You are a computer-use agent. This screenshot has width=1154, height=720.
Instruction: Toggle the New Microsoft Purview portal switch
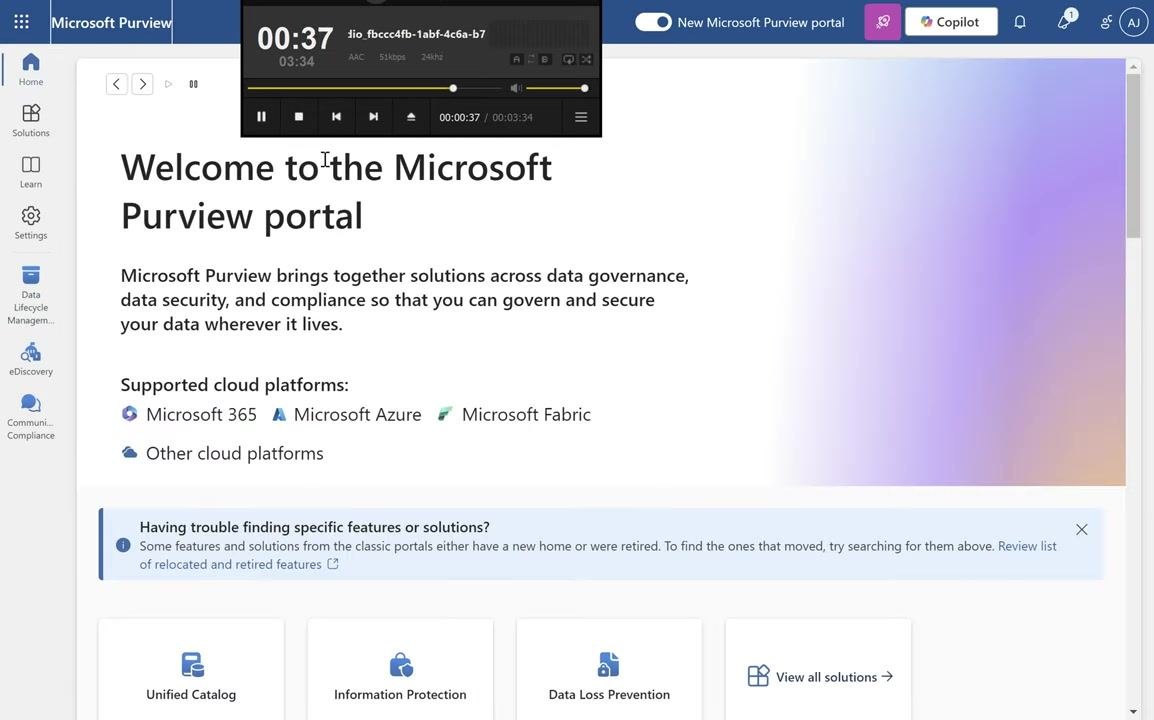(x=653, y=22)
